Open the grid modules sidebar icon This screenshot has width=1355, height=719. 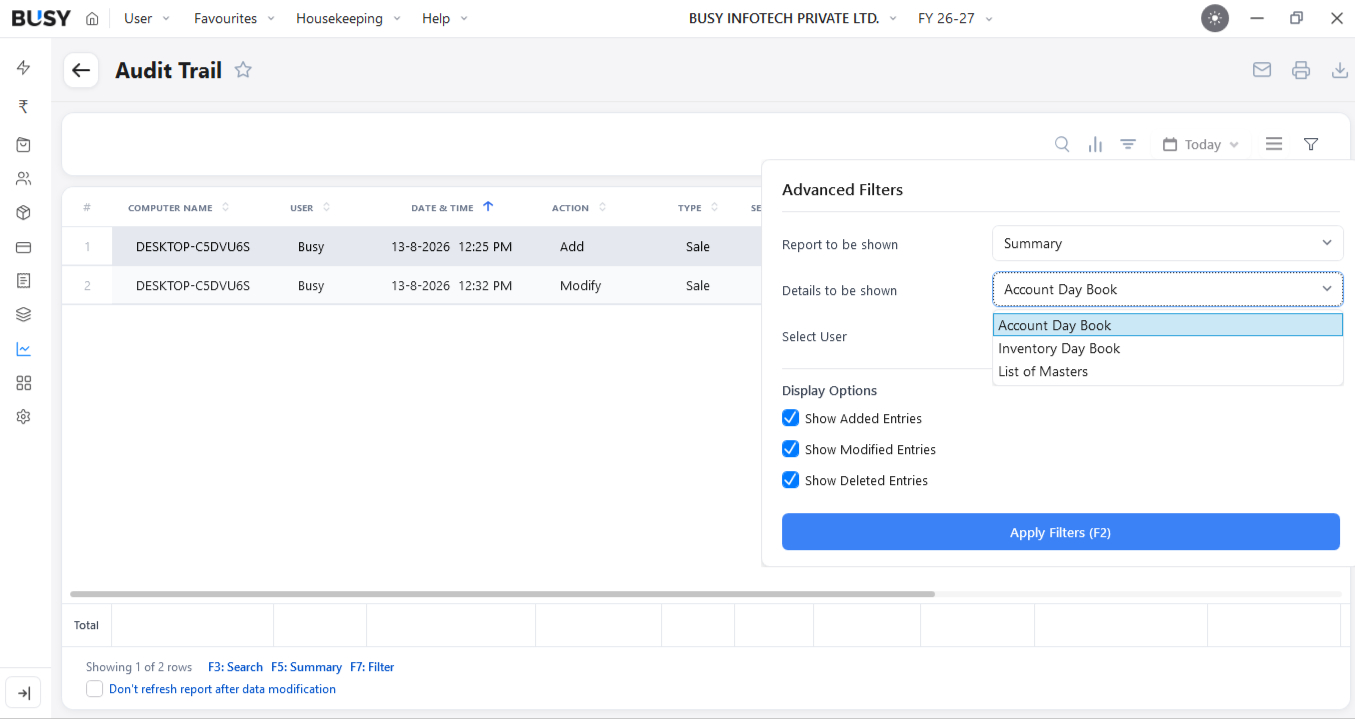(x=24, y=383)
